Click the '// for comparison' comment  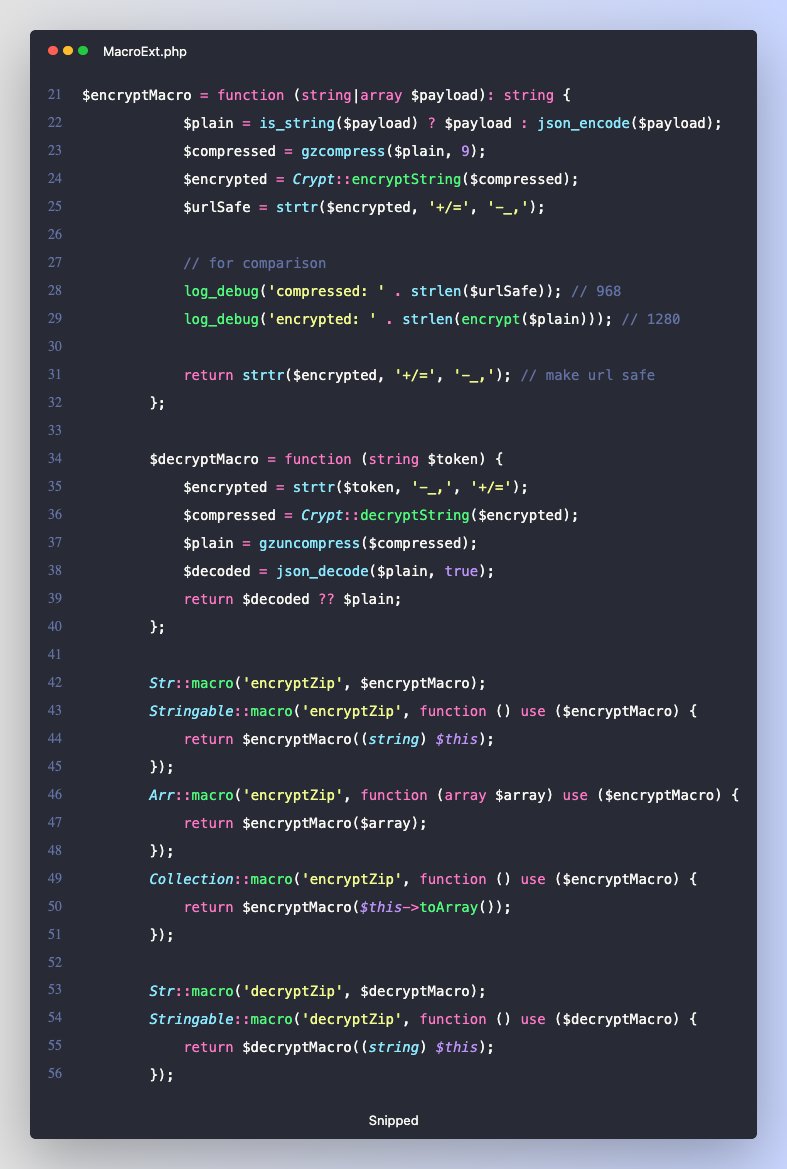click(254, 263)
